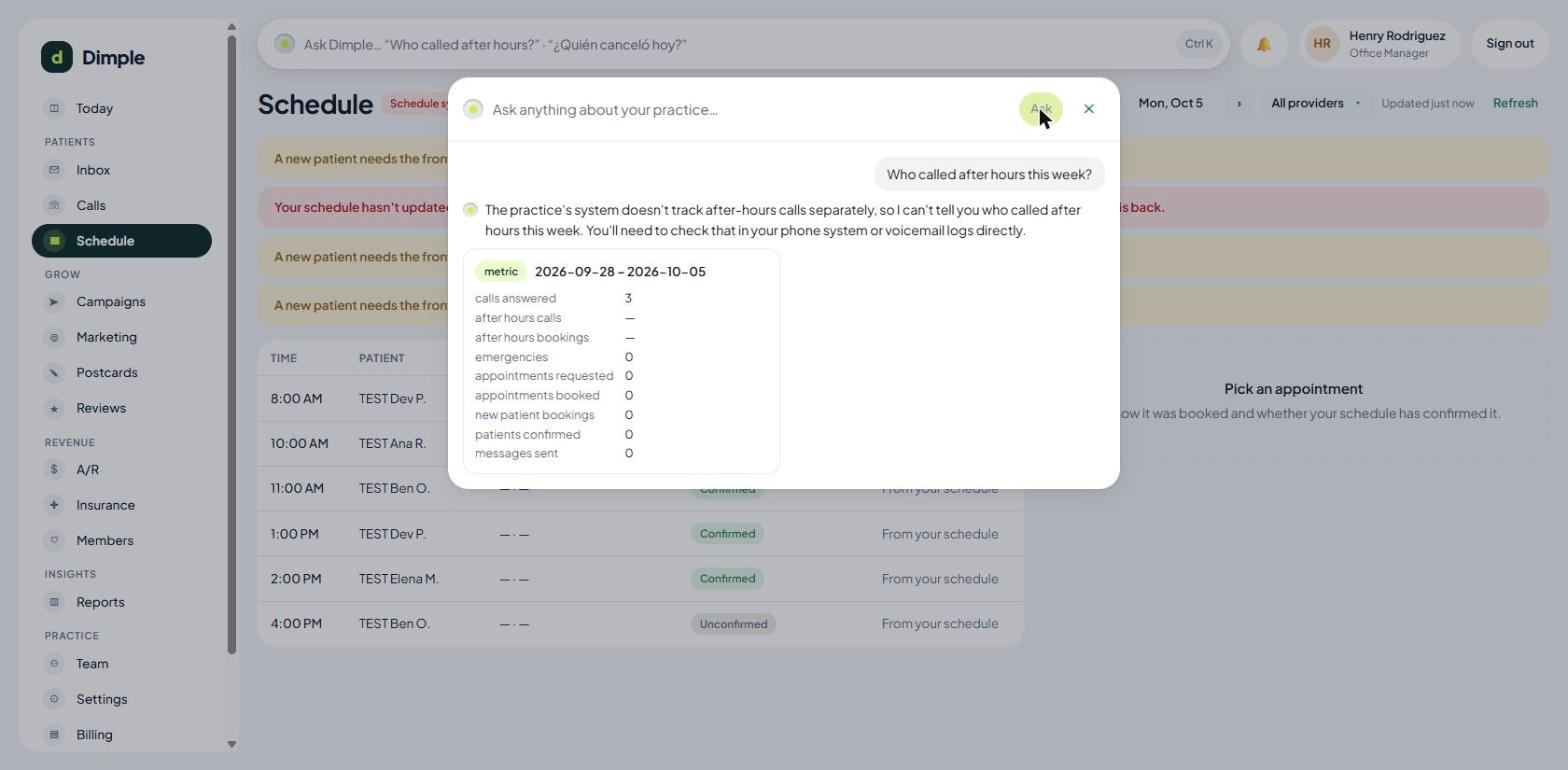This screenshot has width=1568, height=770.
Task: Click the Campaigns arrow icon
Action: point(54,302)
